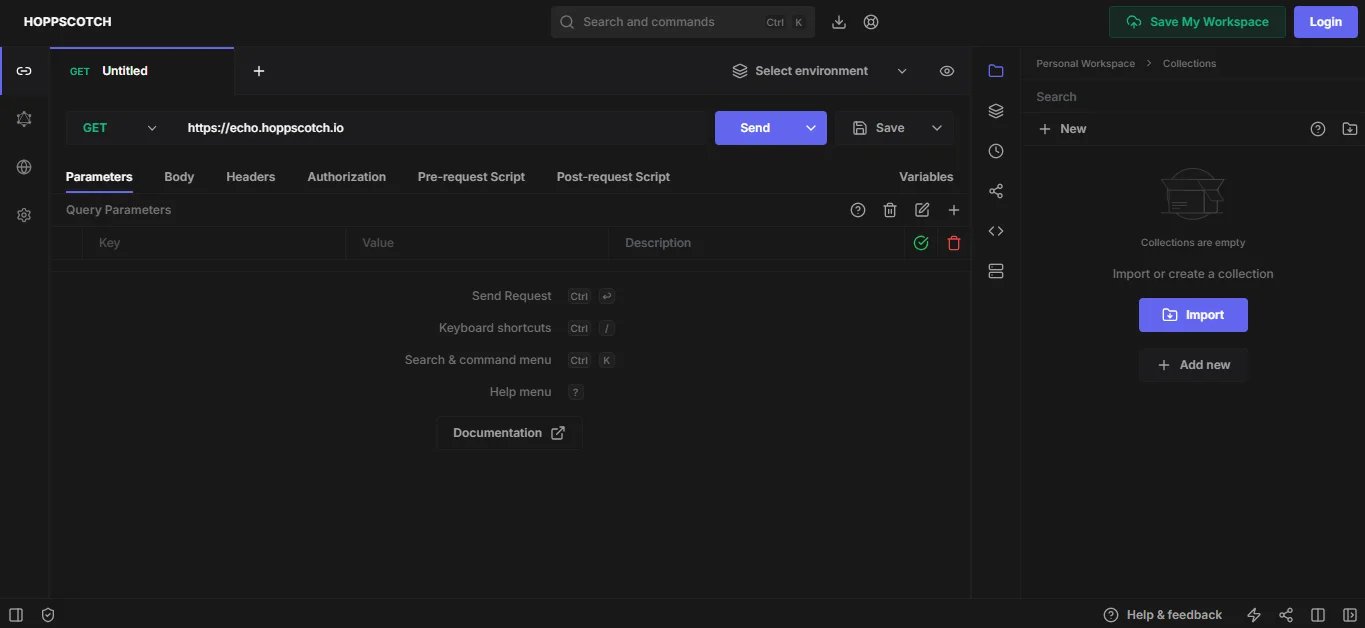
Task: Switch to the Parameters tab
Action: click(x=99, y=177)
